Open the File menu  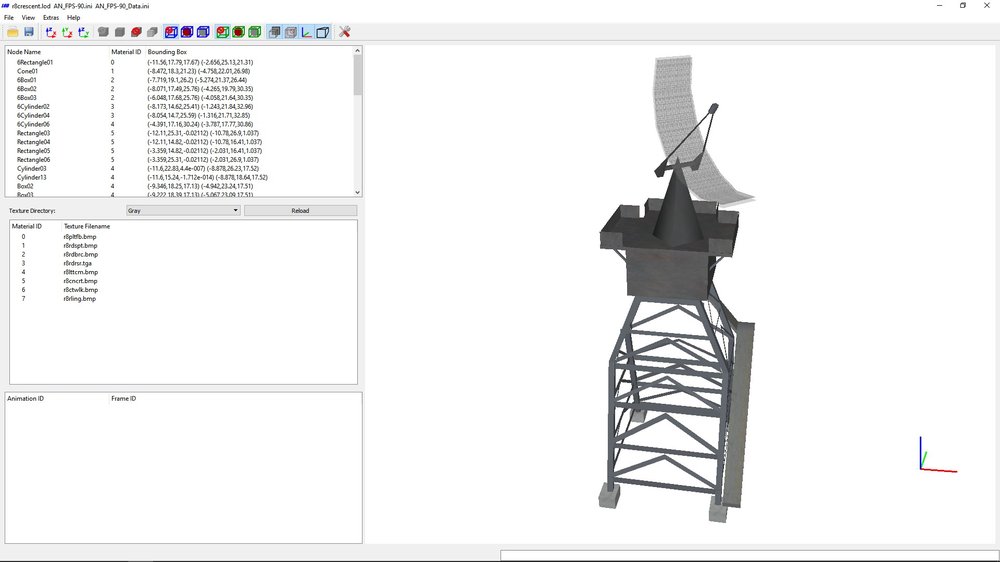point(9,18)
